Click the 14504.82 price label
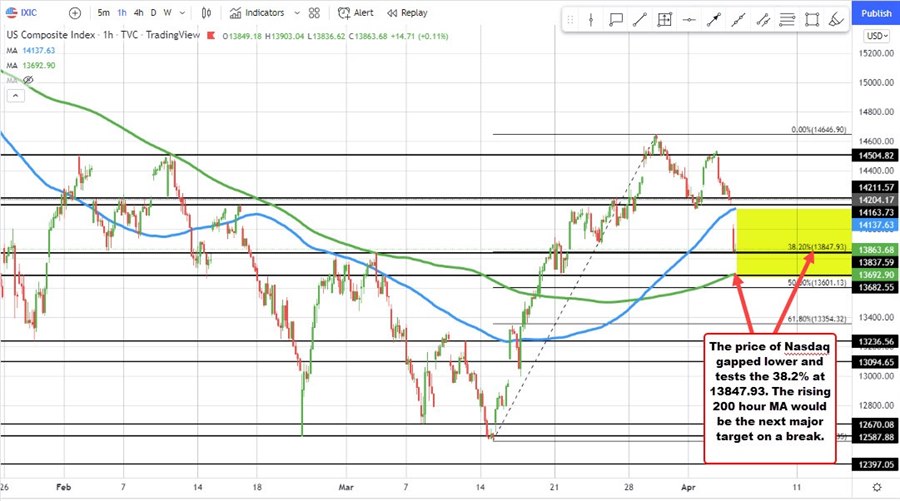Viewport: 900px width, 501px height. [x=876, y=156]
